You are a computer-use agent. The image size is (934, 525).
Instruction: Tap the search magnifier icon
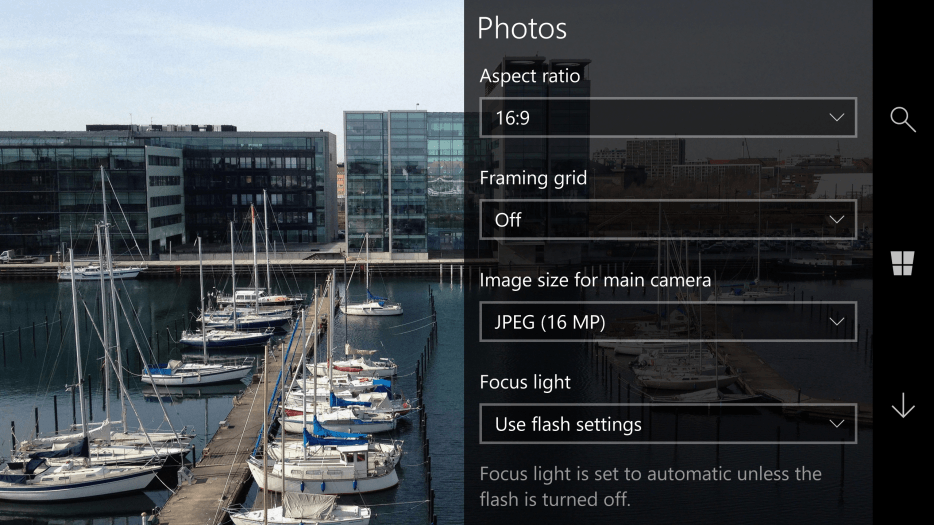coord(902,120)
